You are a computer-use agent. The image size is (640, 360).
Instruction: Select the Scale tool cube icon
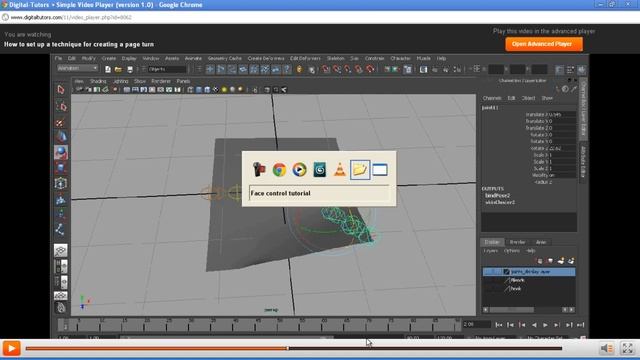click(61, 168)
